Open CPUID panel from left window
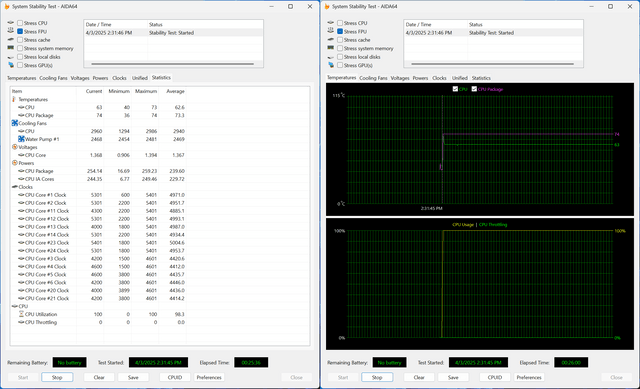Viewport: 640px width, 389px height. 175,377
